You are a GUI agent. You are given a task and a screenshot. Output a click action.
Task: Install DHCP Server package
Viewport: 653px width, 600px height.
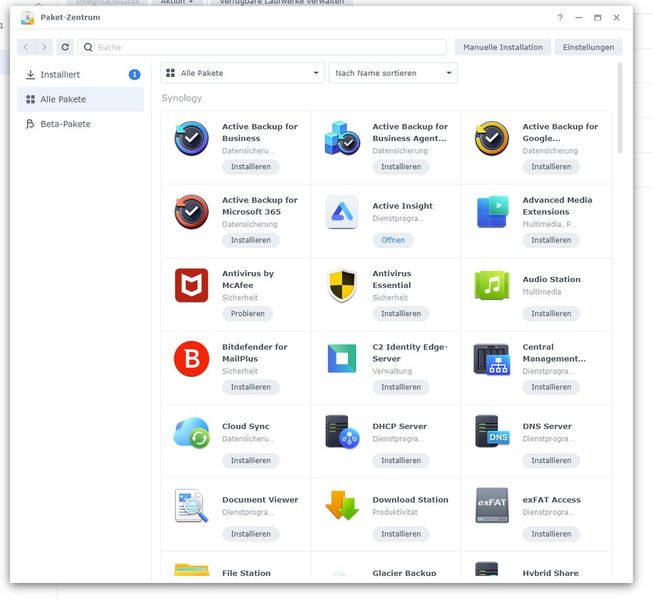[401, 461]
